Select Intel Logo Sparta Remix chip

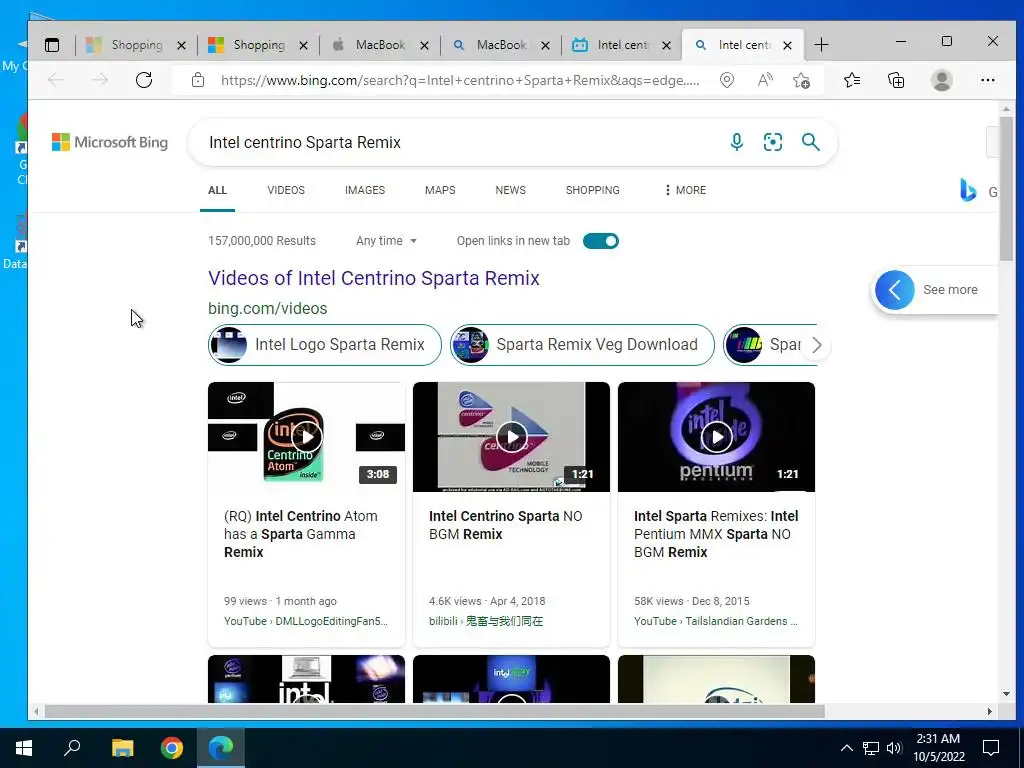pos(325,345)
